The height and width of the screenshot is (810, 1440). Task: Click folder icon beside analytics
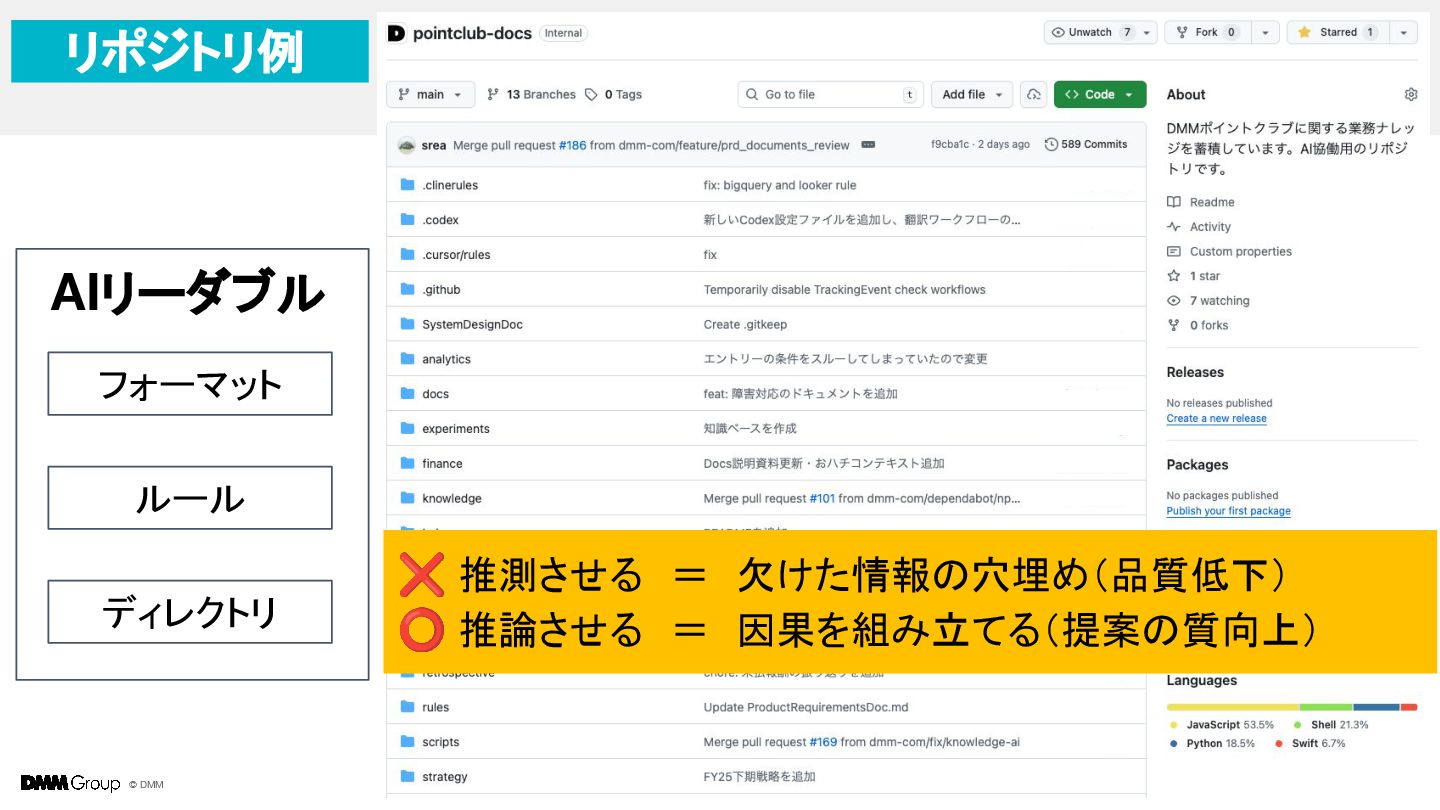pos(407,359)
